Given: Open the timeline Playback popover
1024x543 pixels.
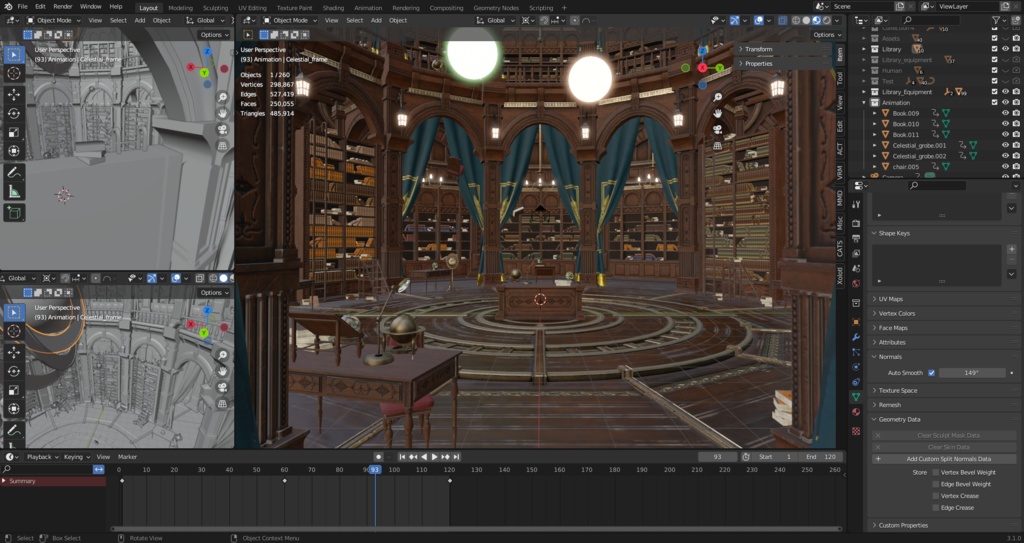Looking at the screenshot, I should click(x=42, y=456).
